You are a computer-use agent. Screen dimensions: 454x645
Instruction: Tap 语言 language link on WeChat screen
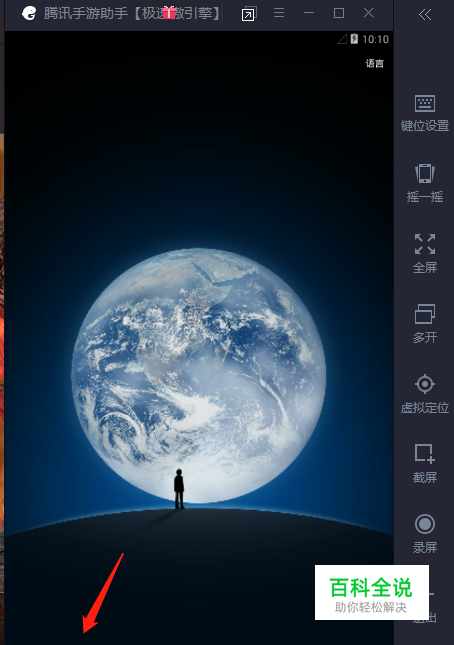pos(375,63)
